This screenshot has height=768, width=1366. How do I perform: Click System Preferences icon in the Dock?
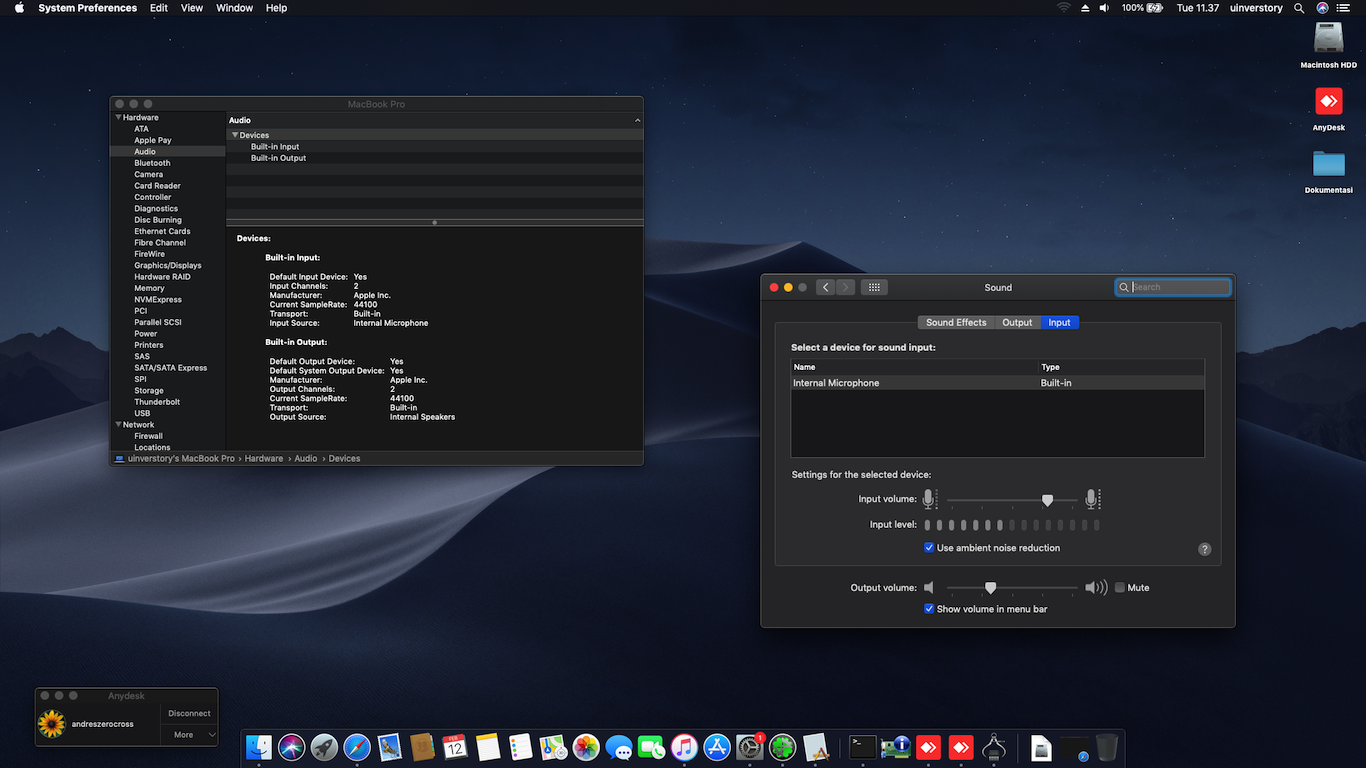750,746
